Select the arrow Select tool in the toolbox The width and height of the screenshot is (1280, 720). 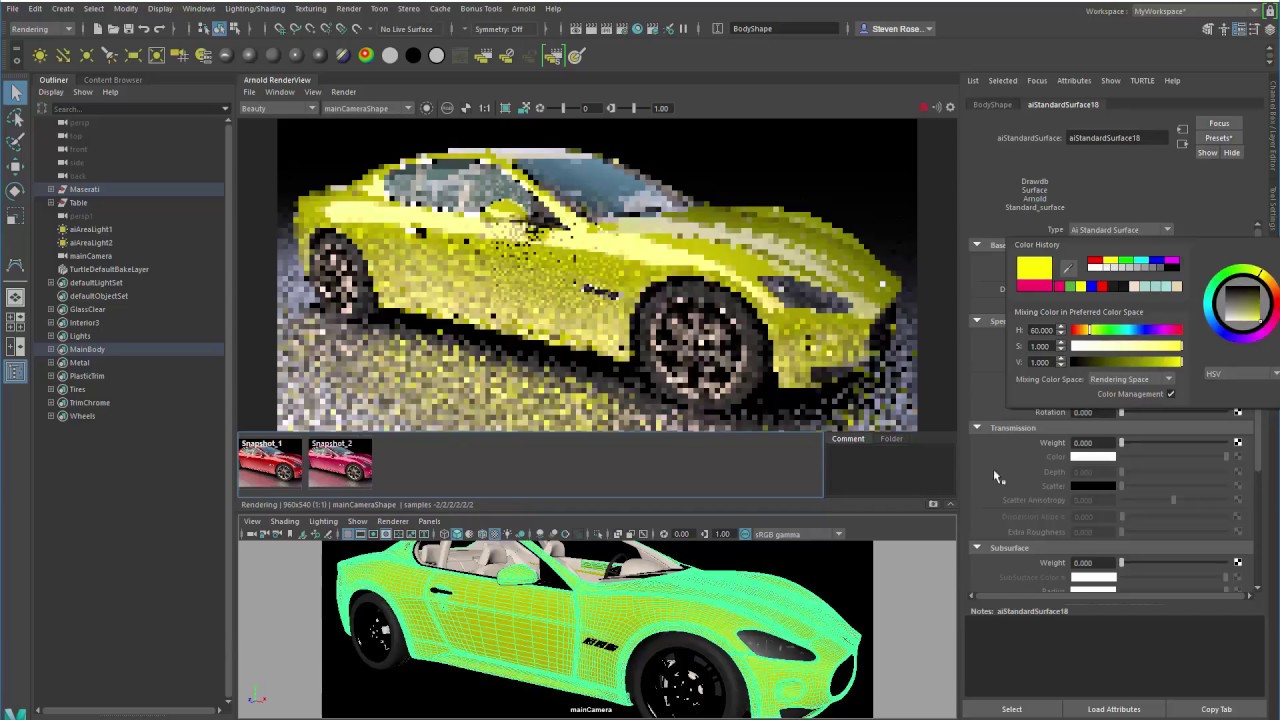pyautogui.click(x=15, y=93)
